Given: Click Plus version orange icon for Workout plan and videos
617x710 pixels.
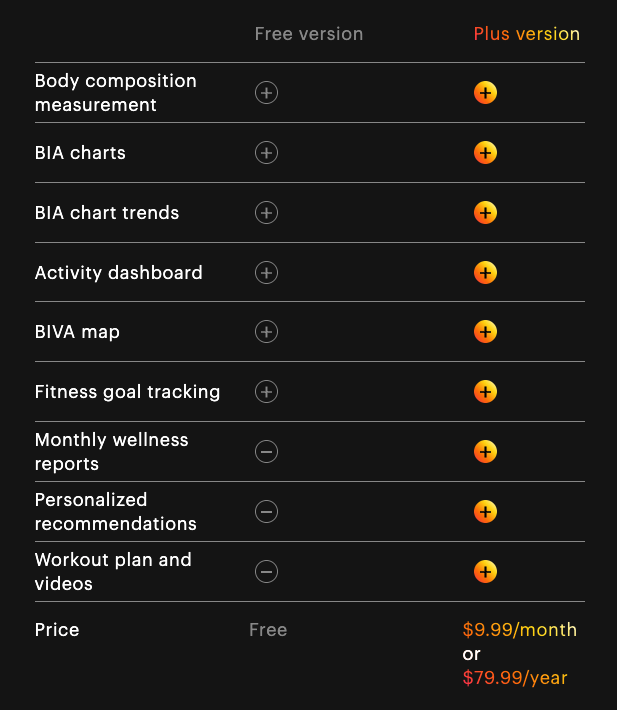Looking at the screenshot, I should coord(485,572).
